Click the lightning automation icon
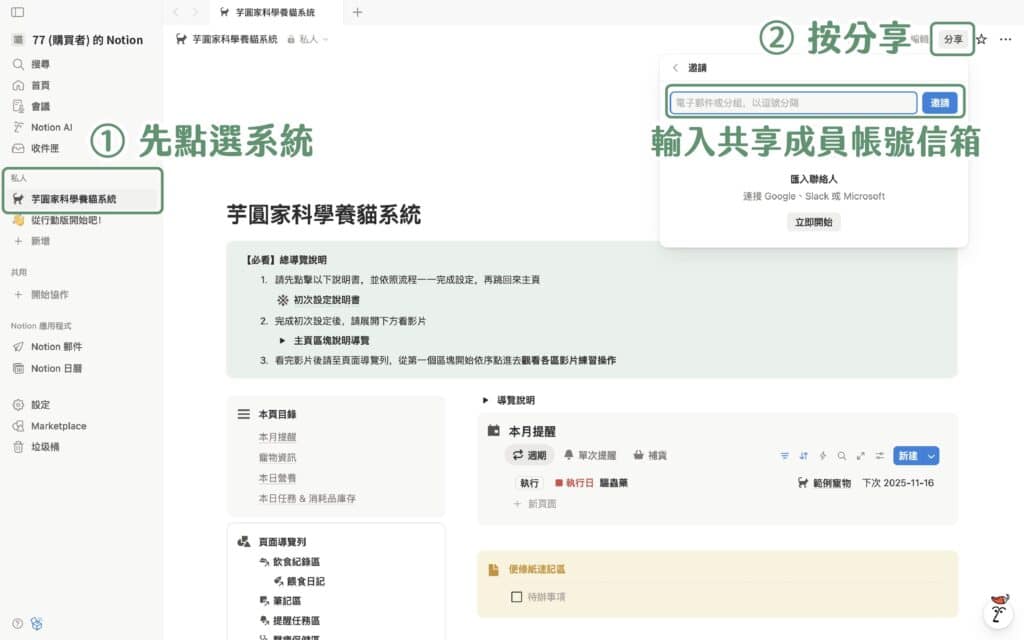Viewport: 1024px width, 640px height. tap(823, 456)
